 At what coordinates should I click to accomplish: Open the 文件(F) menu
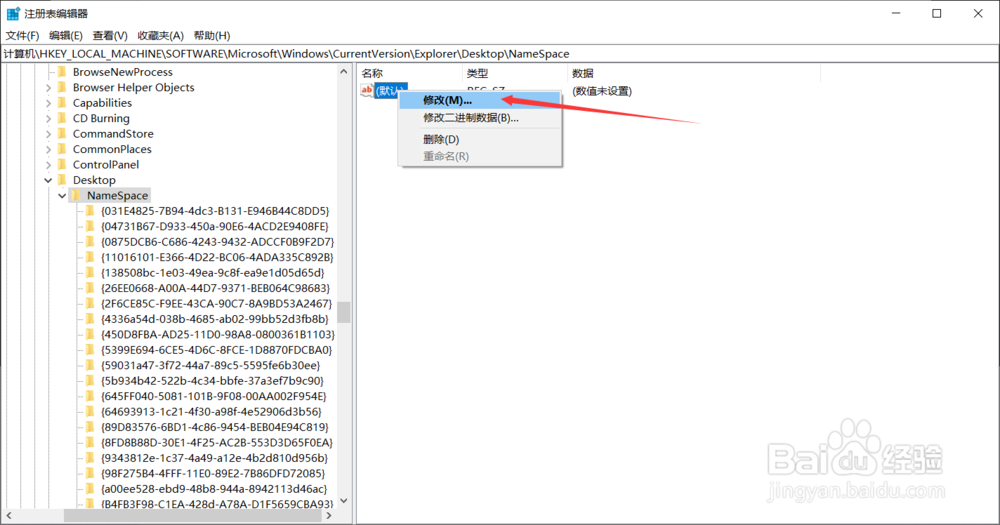(22, 36)
